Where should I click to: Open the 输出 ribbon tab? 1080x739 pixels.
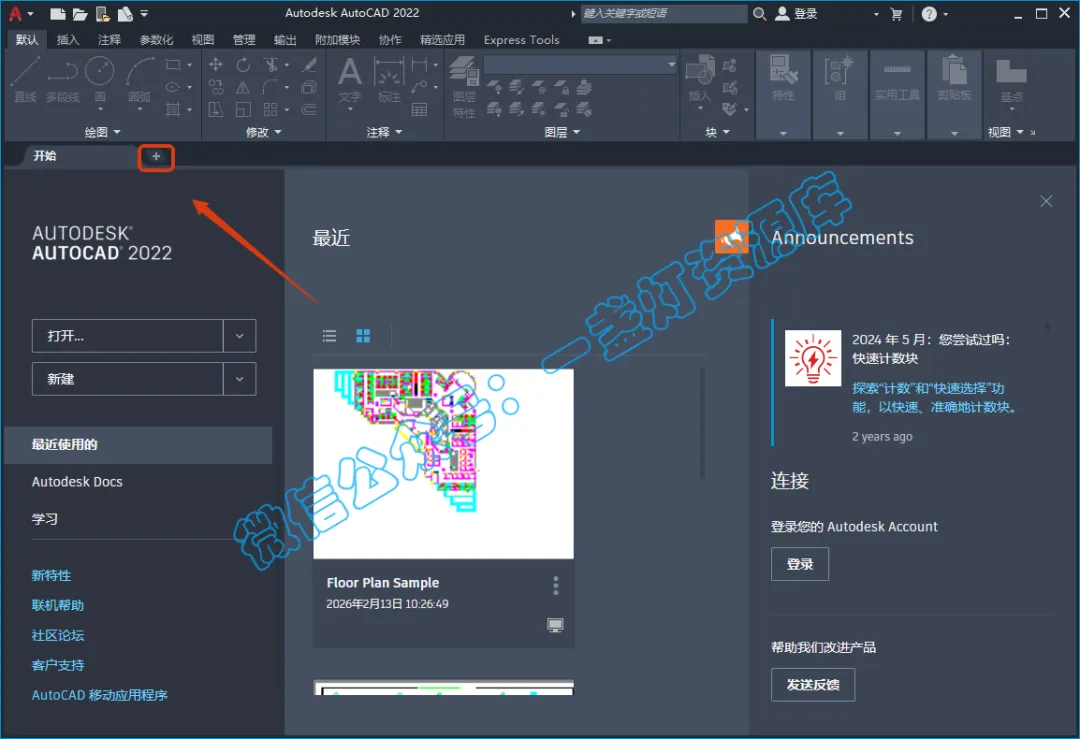(285, 40)
